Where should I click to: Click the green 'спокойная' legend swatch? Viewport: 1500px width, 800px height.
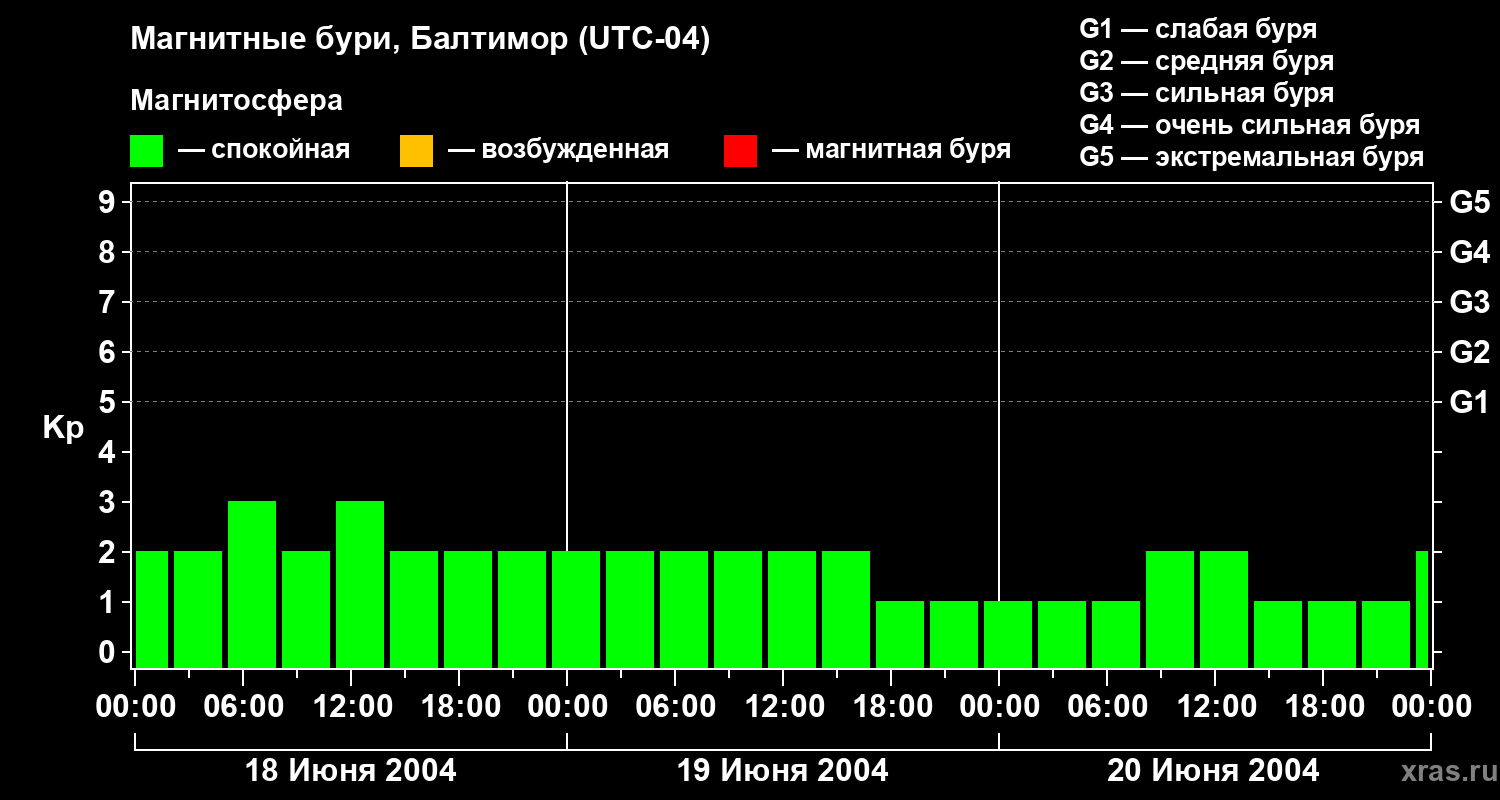146,150
